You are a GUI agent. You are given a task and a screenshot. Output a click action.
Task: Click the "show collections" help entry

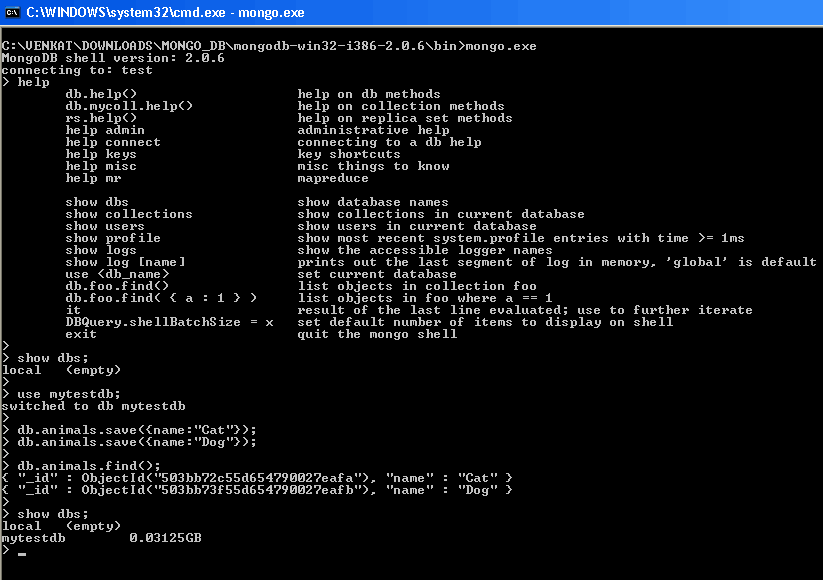click(129, 214)
